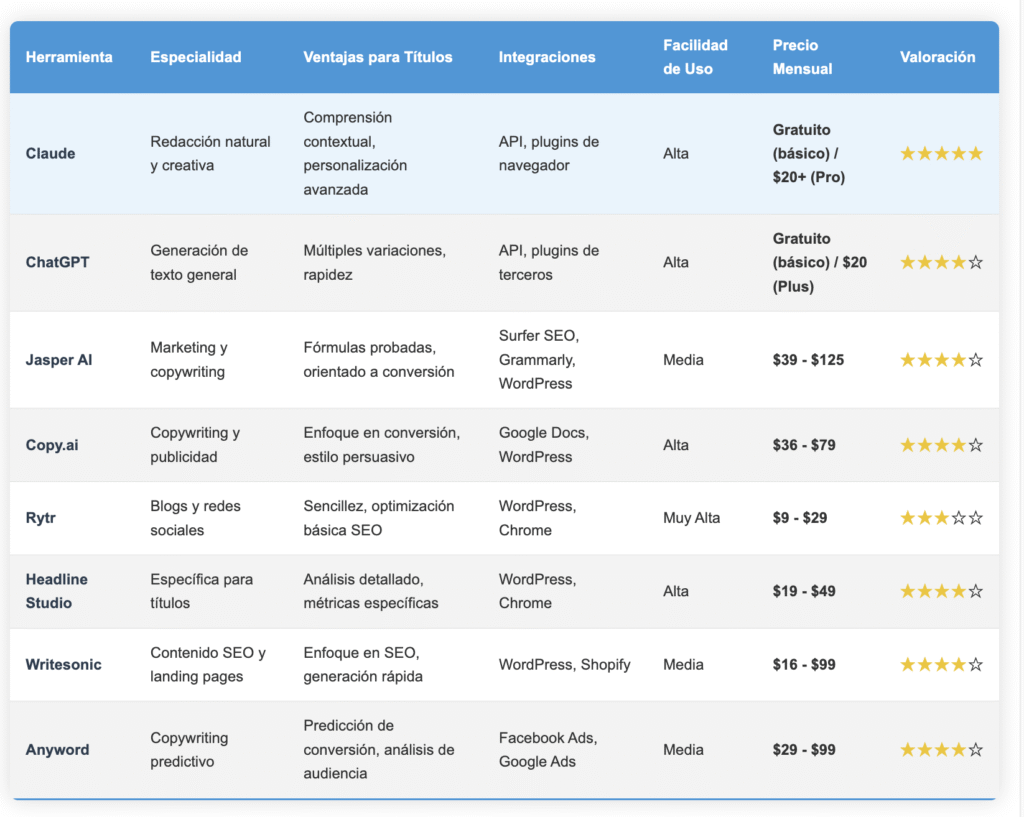1024x817 pixels.
Task: Click the '$29 - $99' price
Action: [804, 750]
